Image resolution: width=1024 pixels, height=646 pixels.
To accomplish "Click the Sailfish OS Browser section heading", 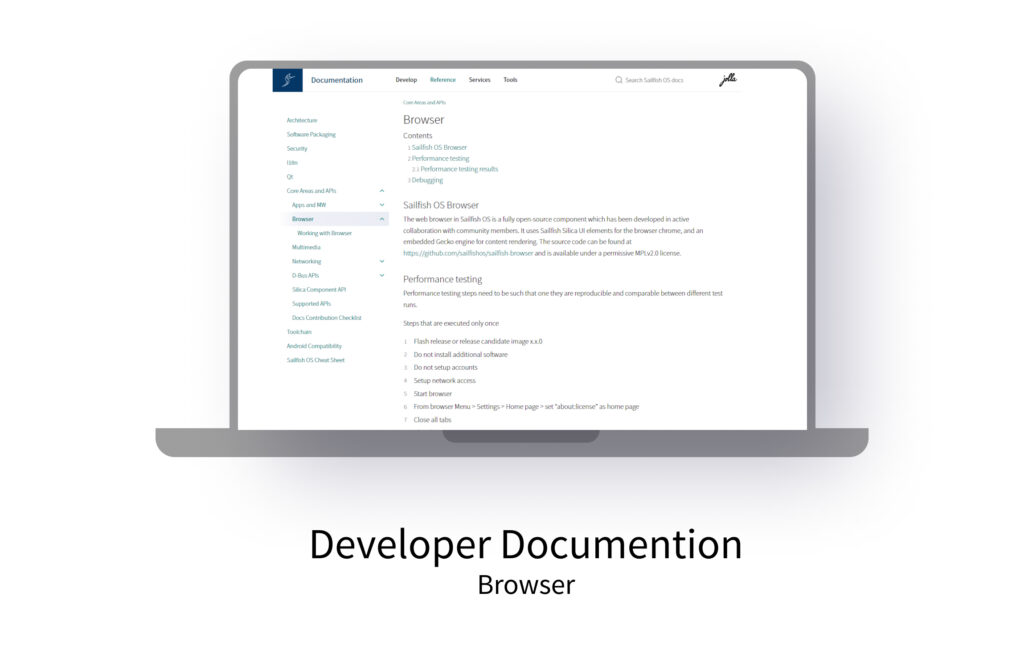I will click(441, 205).
